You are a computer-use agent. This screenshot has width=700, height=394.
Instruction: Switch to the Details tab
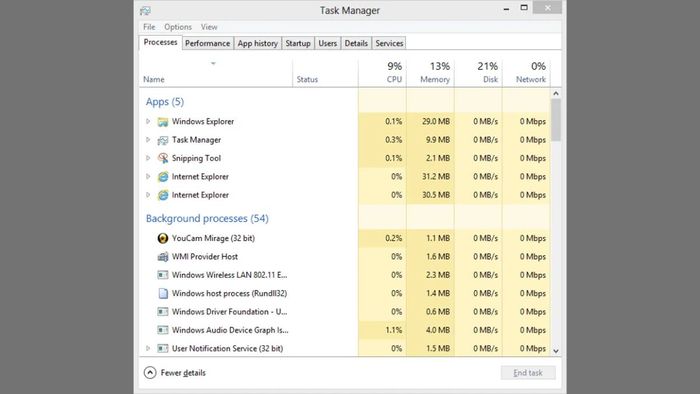(356, 43)
